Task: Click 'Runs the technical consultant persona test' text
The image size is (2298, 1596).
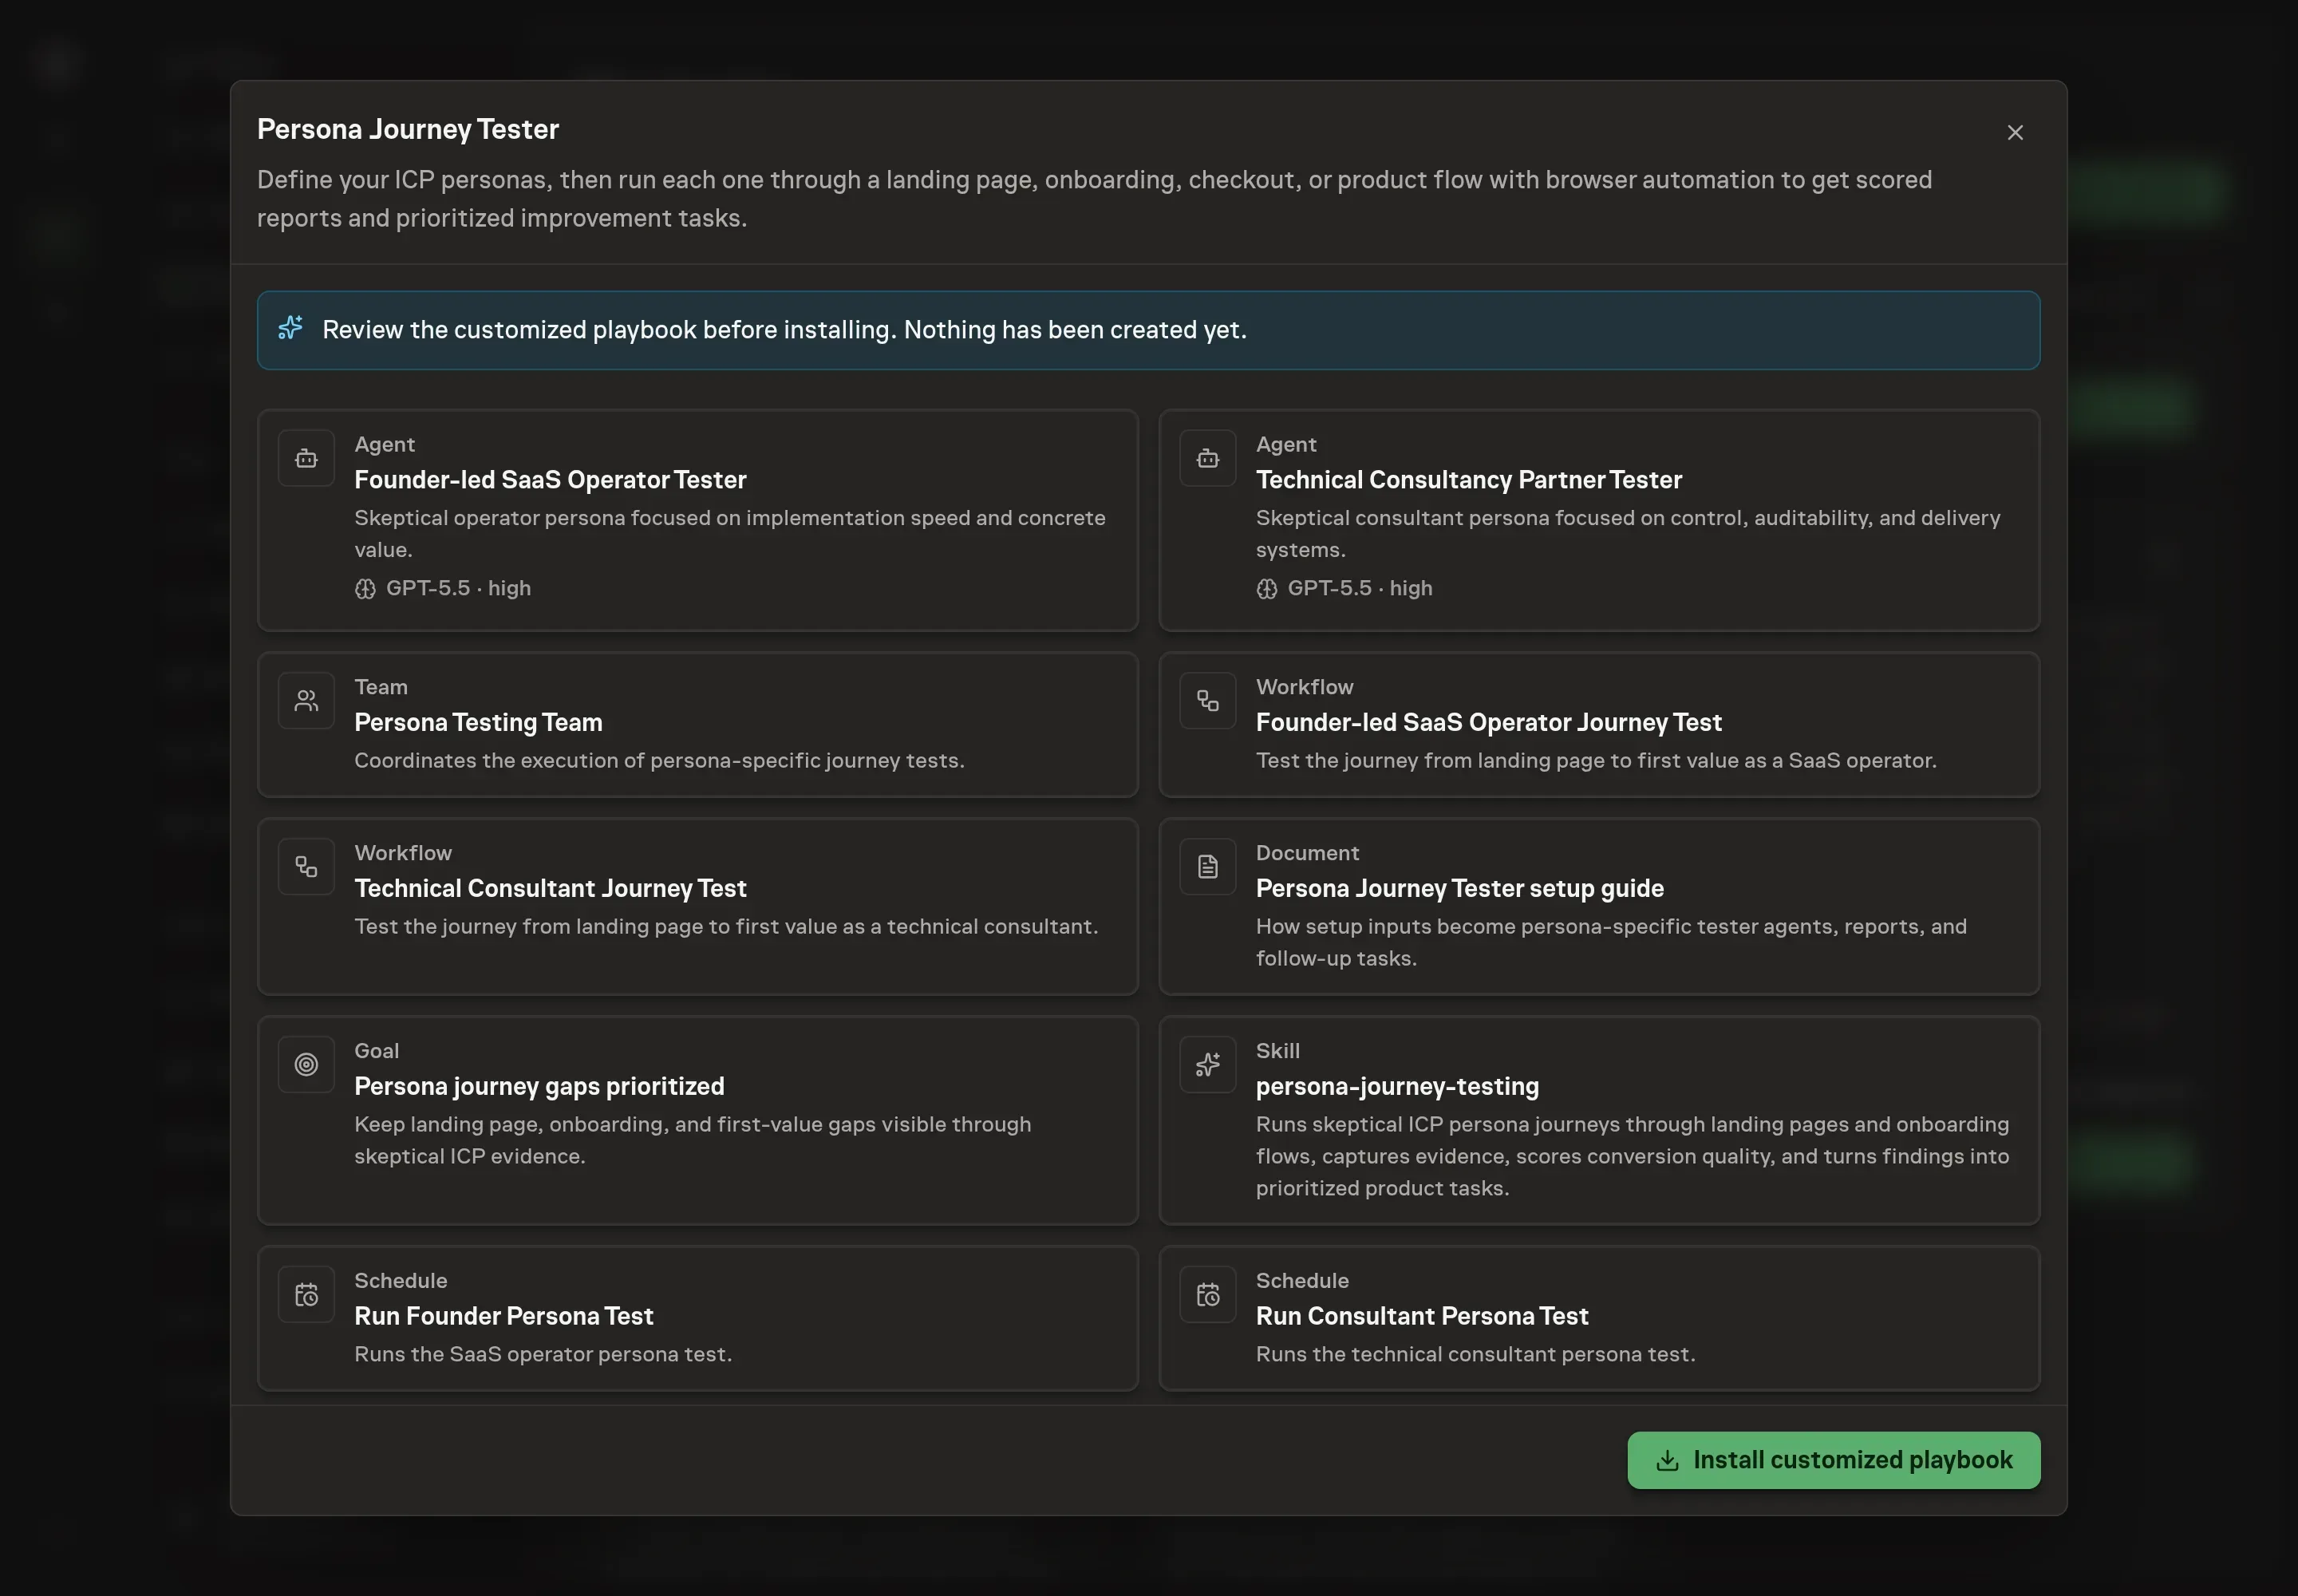Action: coord(1475,1354)
